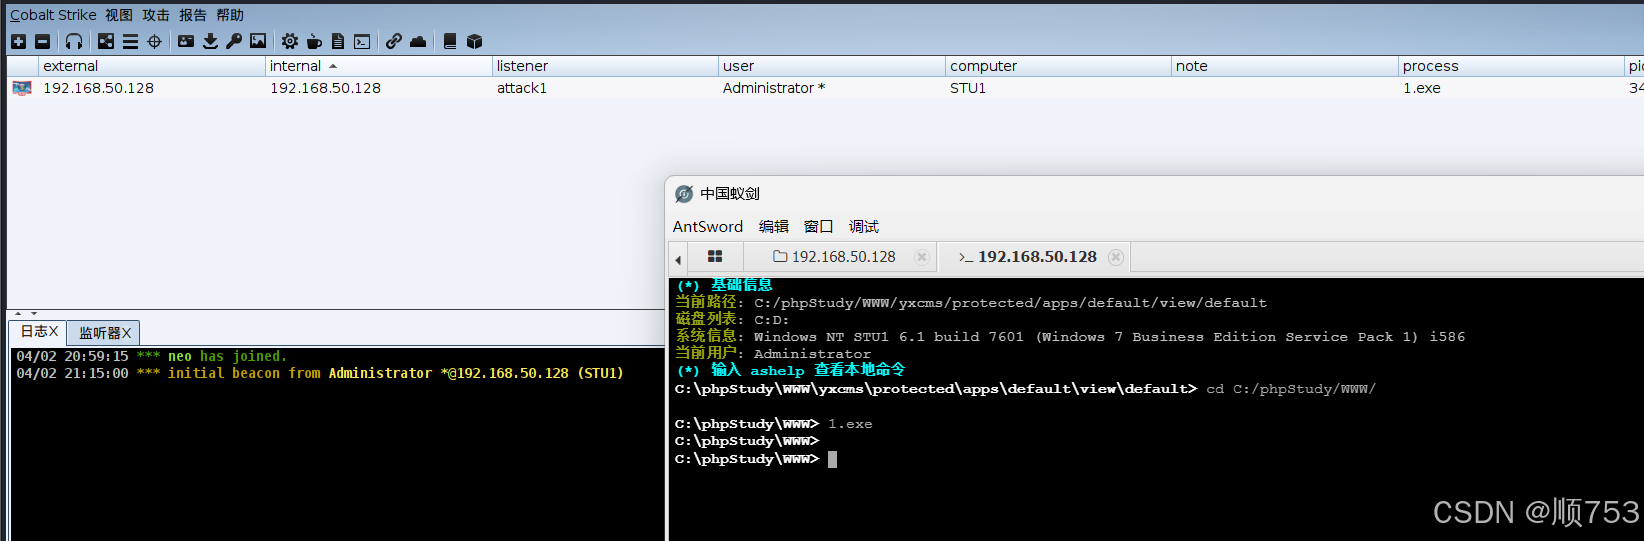The image size is (1644, 541).
Task: Click the gear icon to generate executable
Action: 290,41
